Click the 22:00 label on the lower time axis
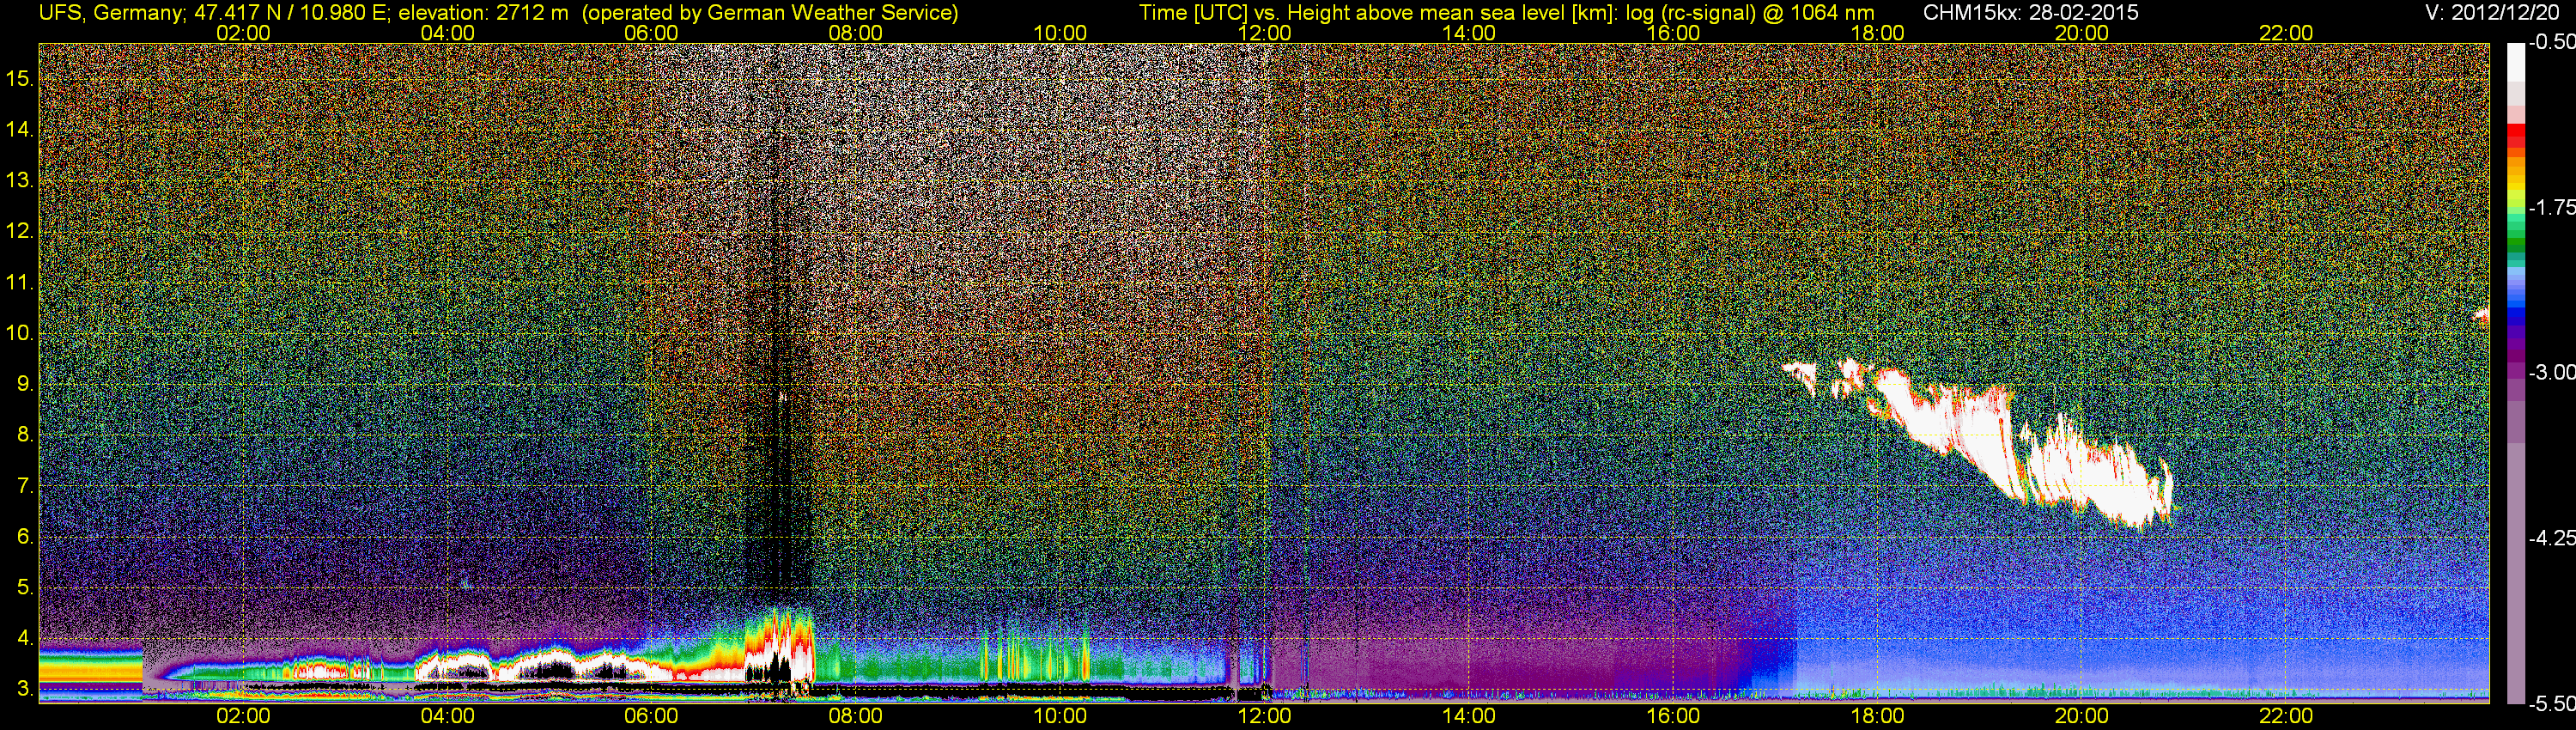The height and width of the screenshot is (730, 2576). tap(2286, 716)
